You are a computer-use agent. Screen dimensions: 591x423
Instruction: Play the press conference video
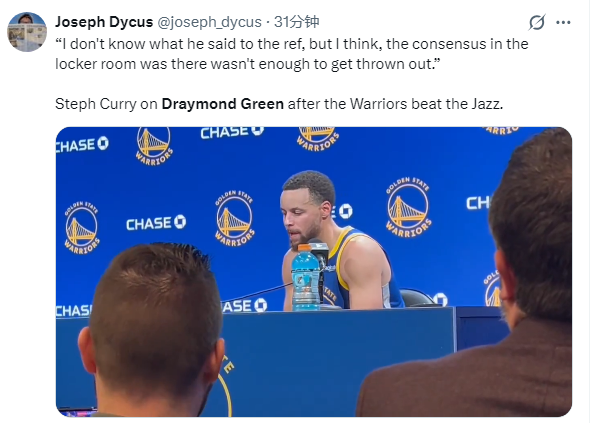click(x=314, y=272)
